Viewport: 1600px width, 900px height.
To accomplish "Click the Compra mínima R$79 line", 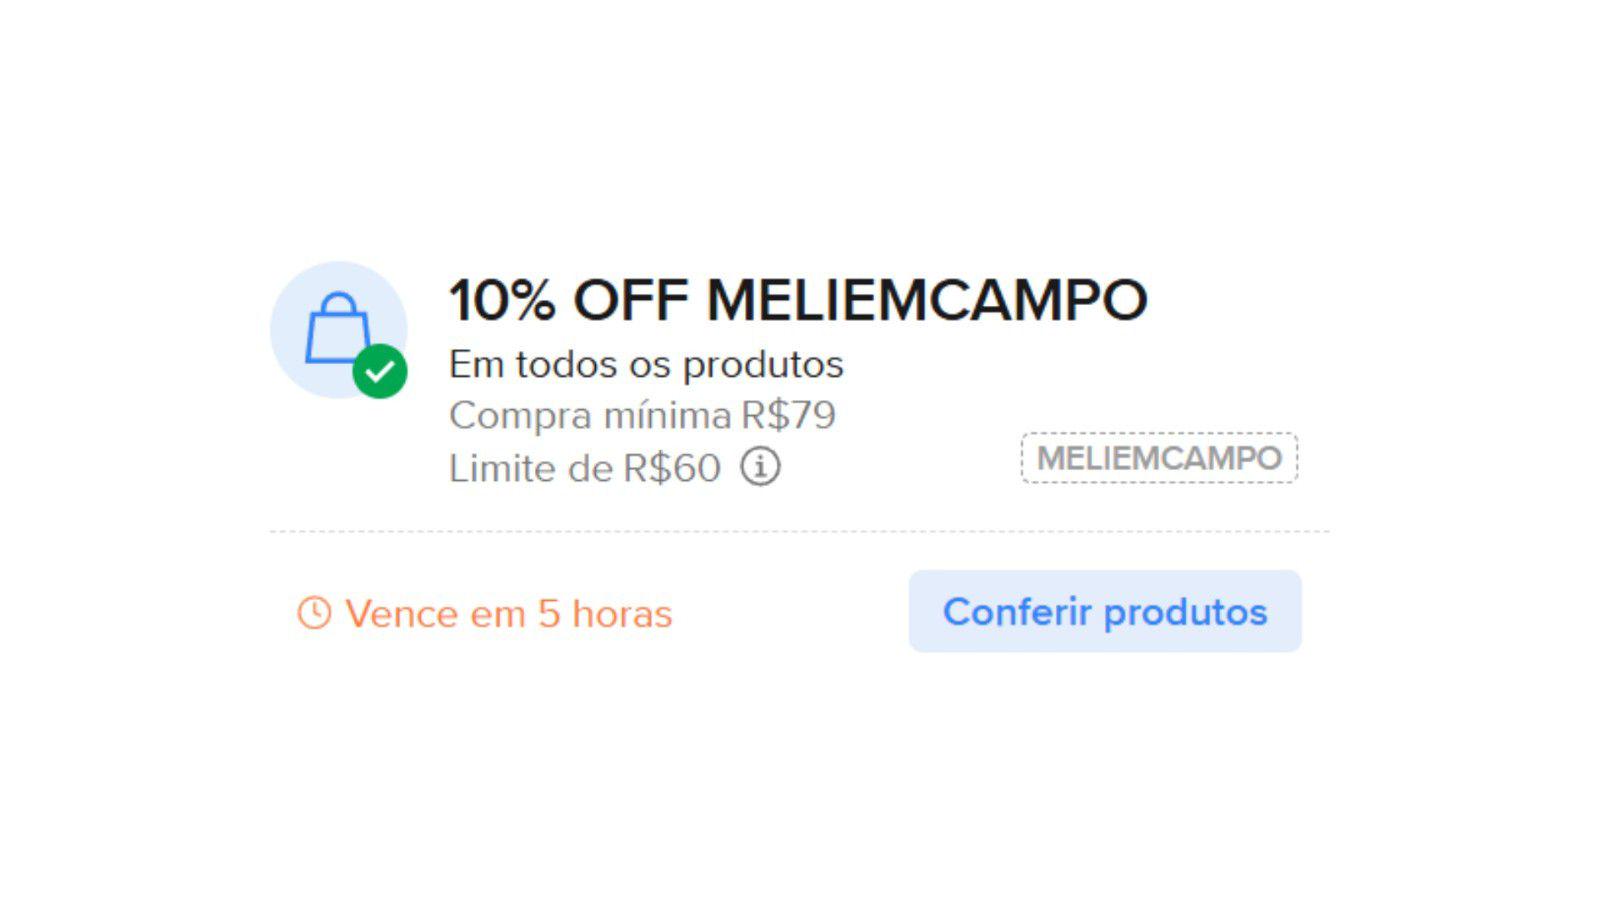I will [641, 415].
